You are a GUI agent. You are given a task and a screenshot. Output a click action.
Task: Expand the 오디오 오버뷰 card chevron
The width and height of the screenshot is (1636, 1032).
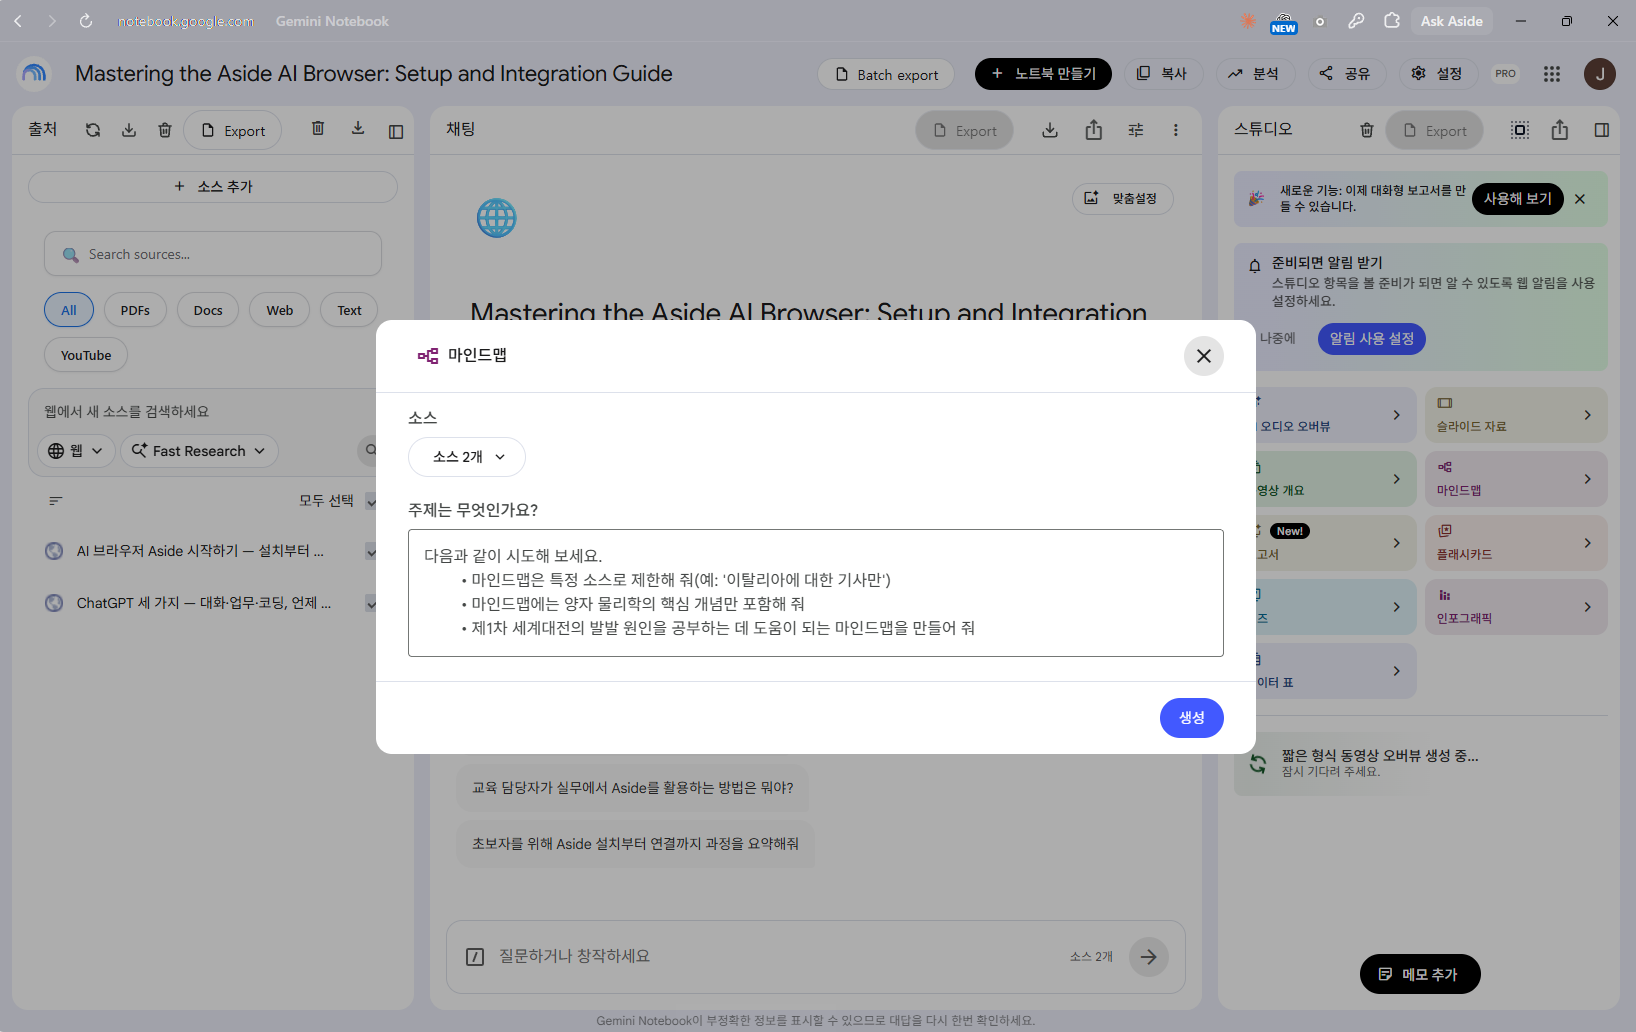click(1397, 415)
